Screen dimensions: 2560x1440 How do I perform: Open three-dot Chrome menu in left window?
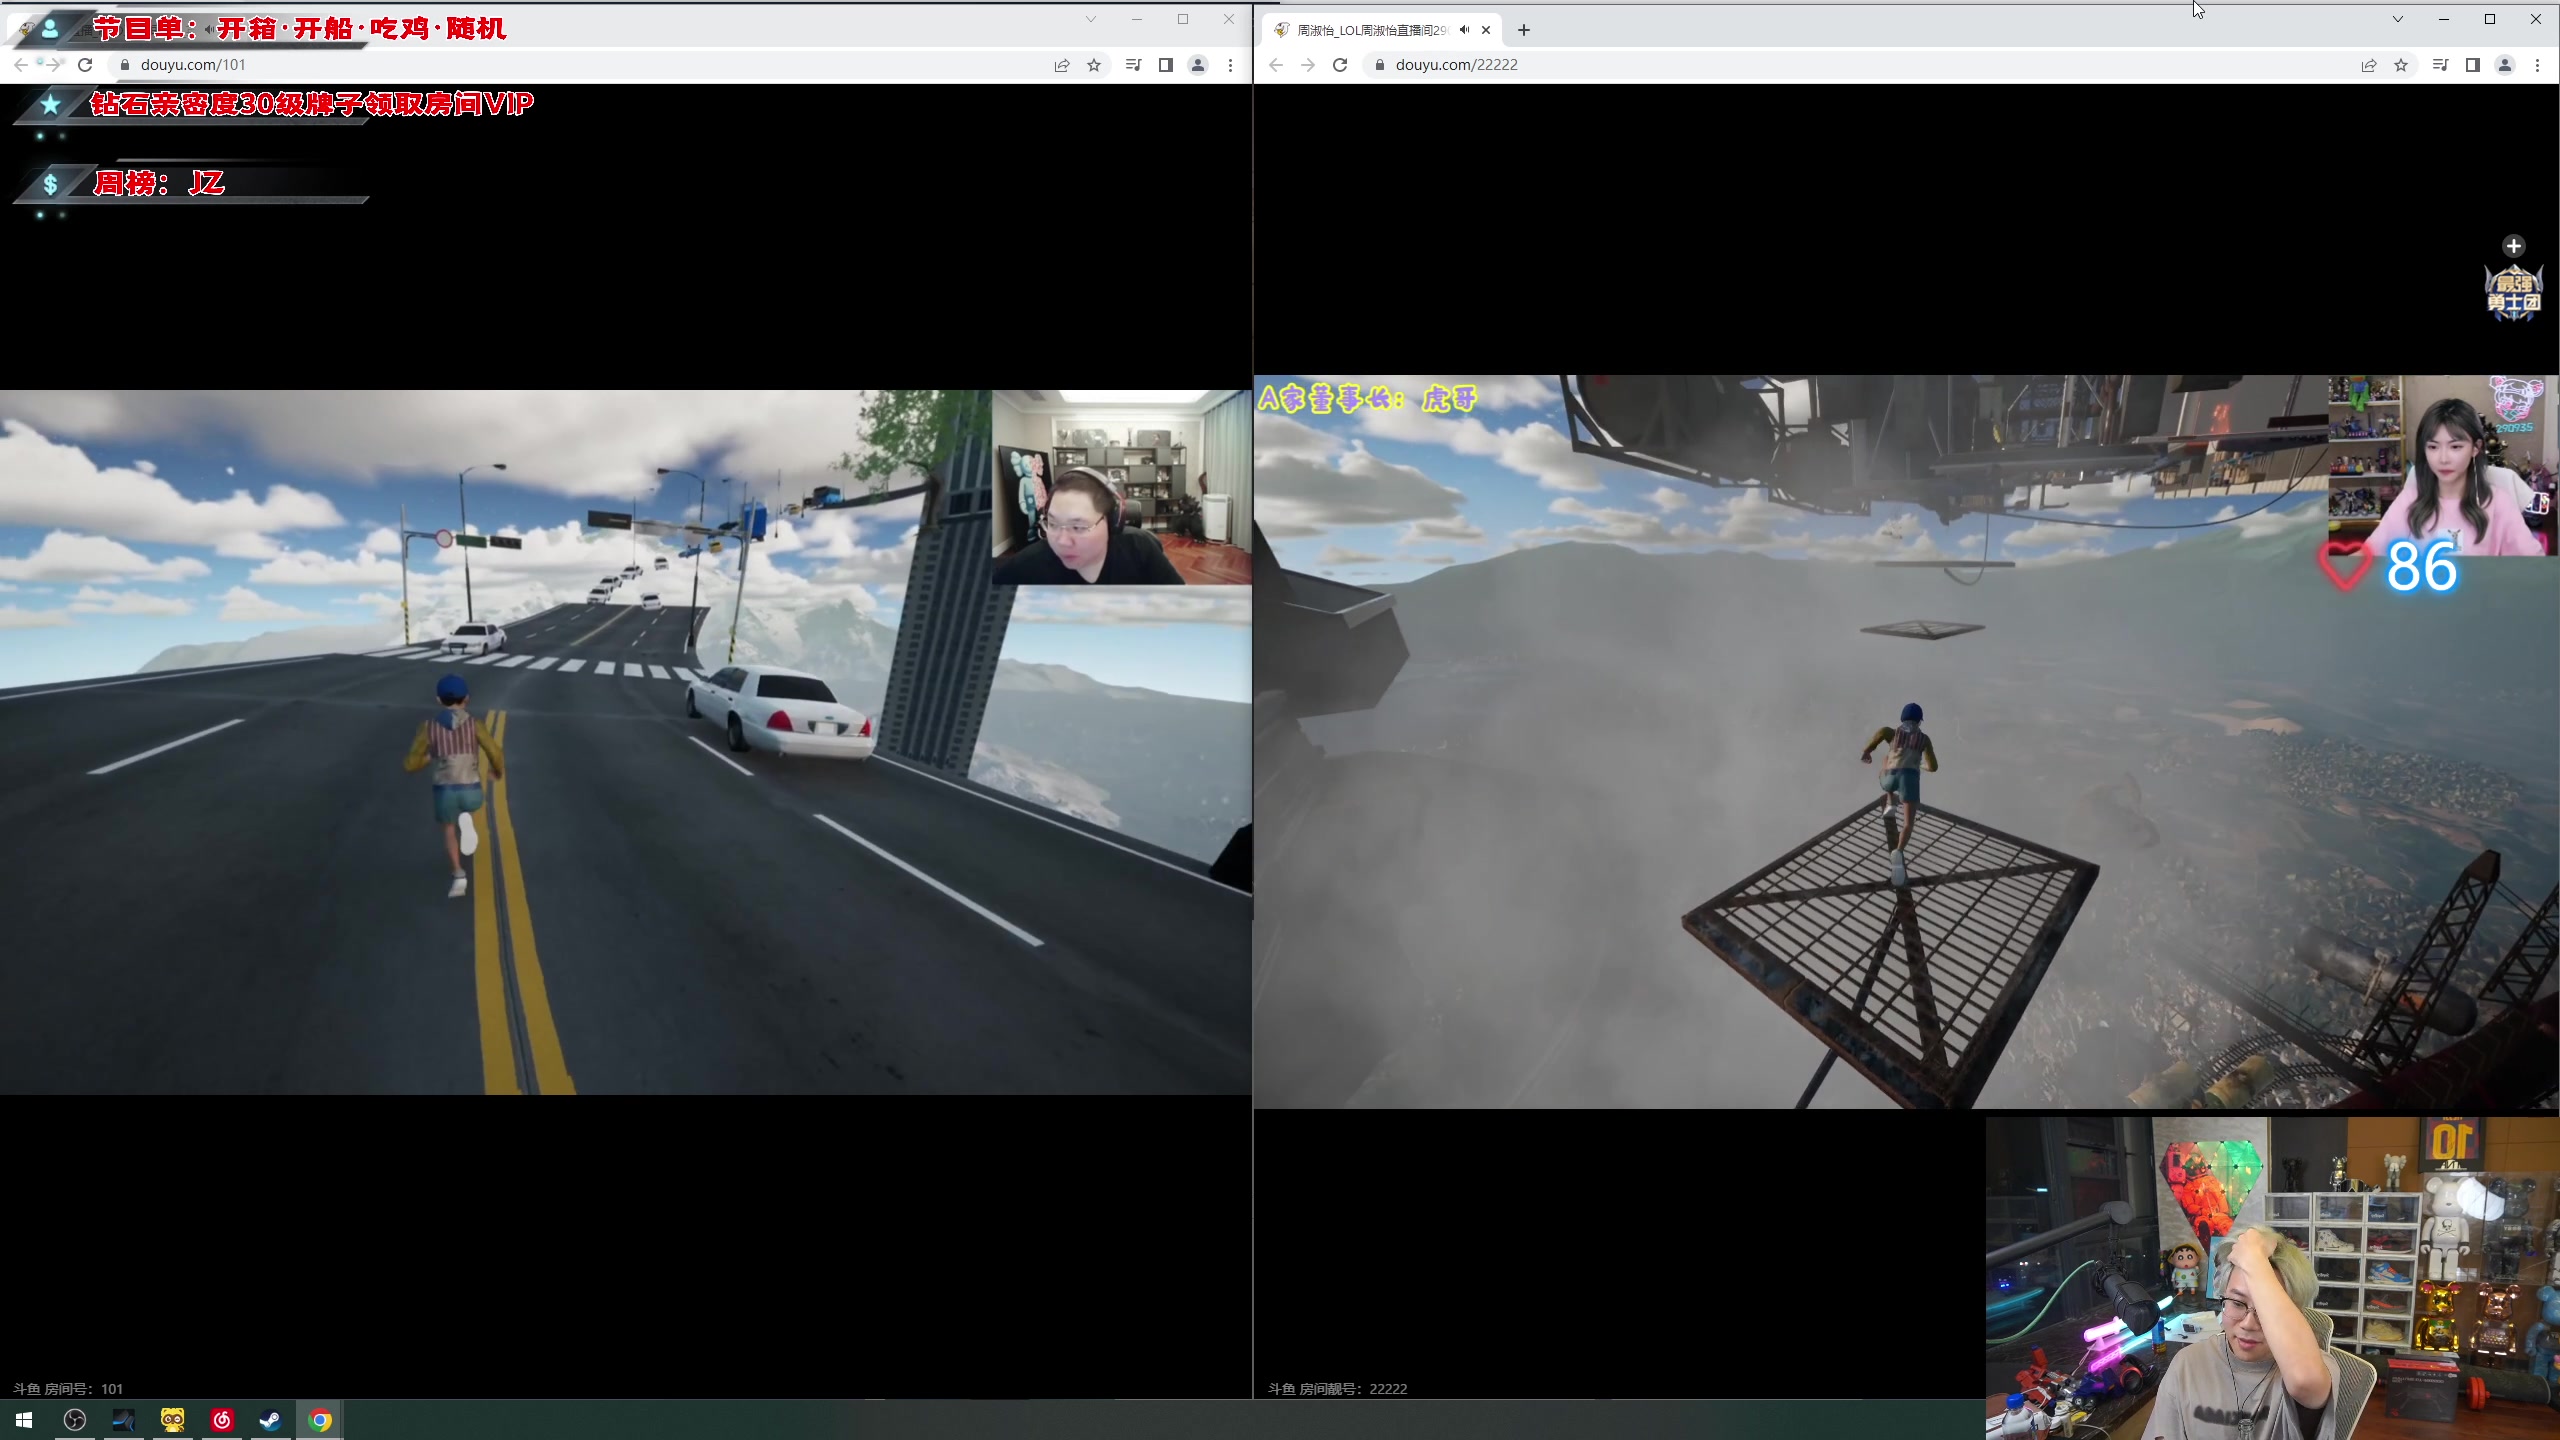click(x=1230, y=65)
